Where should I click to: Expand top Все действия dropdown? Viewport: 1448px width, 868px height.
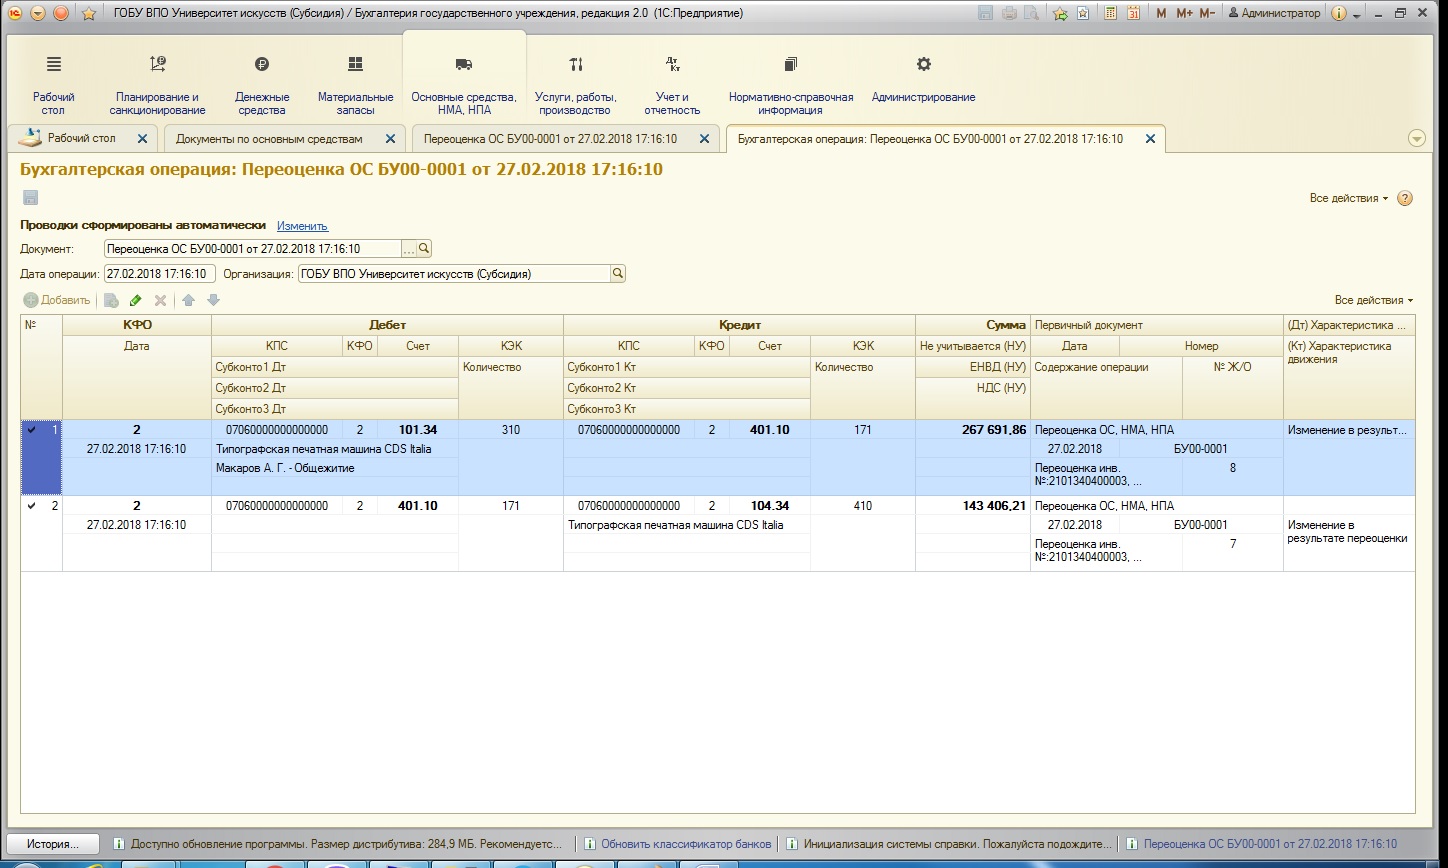pyautogui.click(x=1349, y=198)
